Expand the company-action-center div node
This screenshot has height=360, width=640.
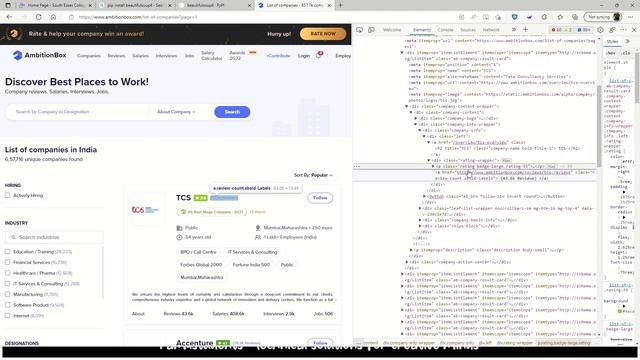pyautogui.click(x=407, y=262)
